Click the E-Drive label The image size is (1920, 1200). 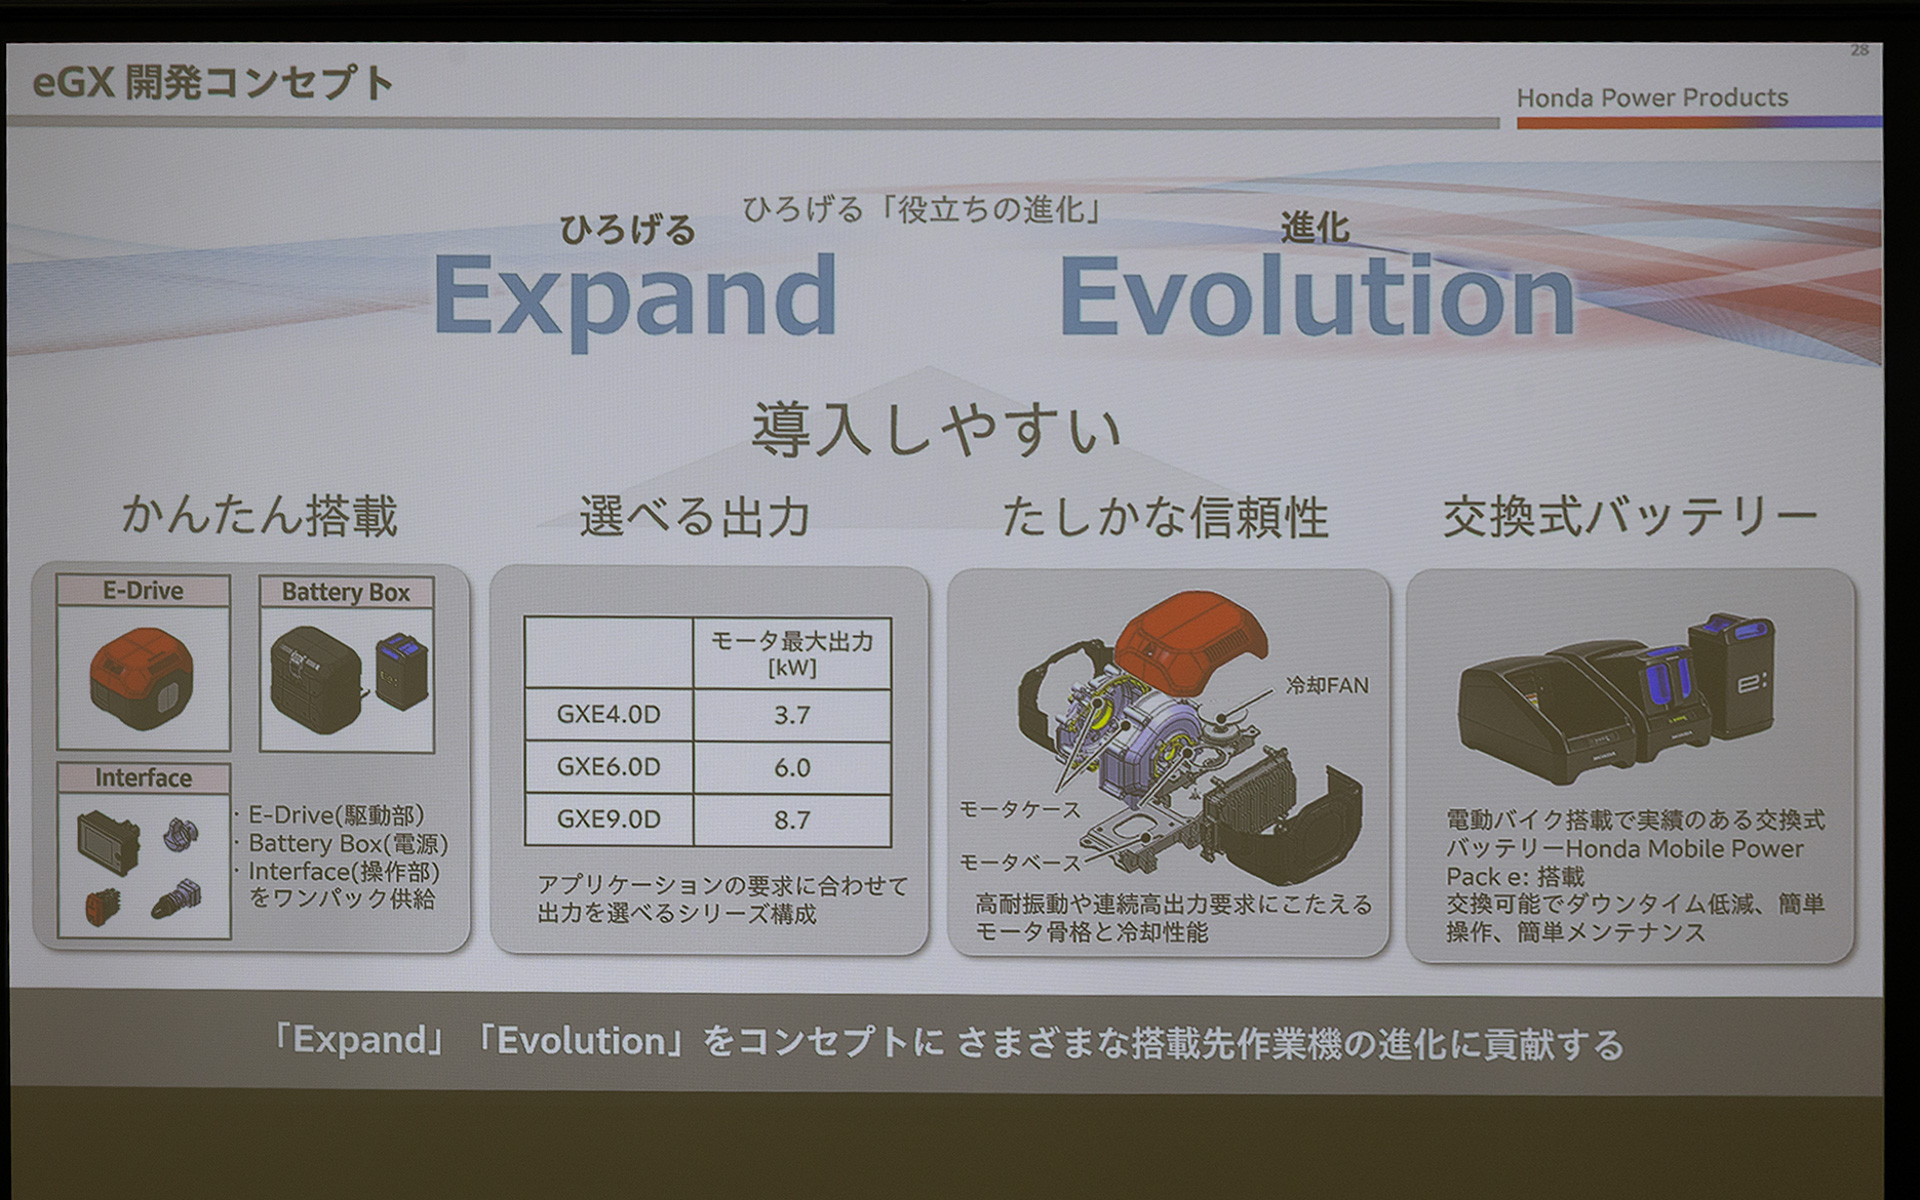tap(143, 591)
